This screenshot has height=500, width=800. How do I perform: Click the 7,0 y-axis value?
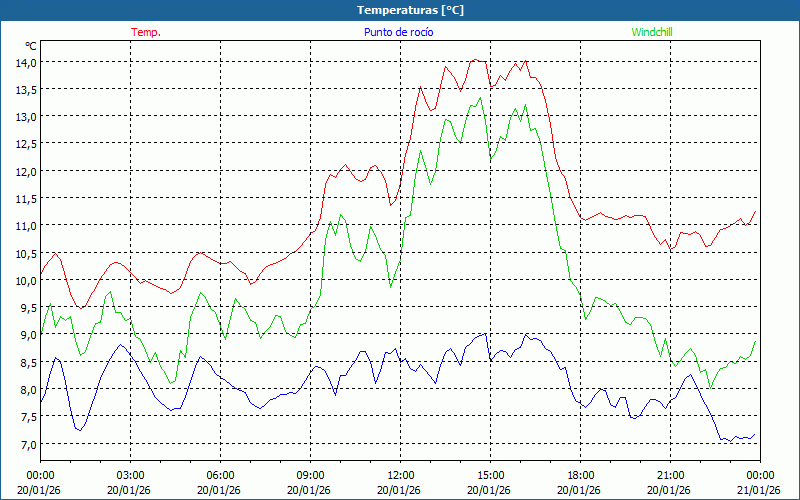point(25,444)
